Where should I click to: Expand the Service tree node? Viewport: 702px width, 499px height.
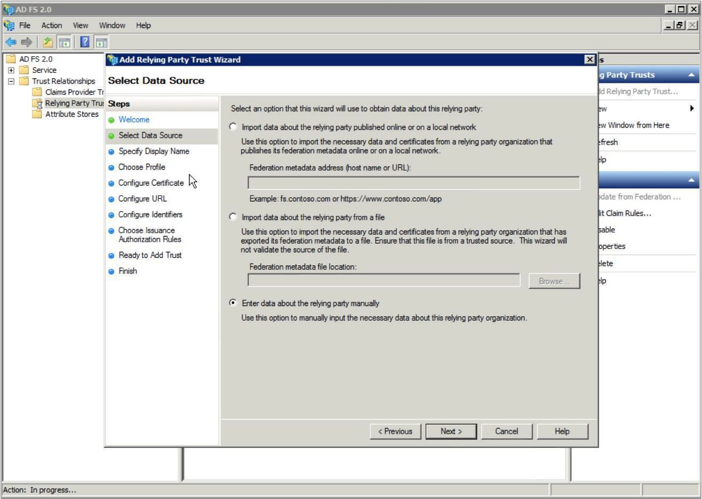(x=11, y=70)
